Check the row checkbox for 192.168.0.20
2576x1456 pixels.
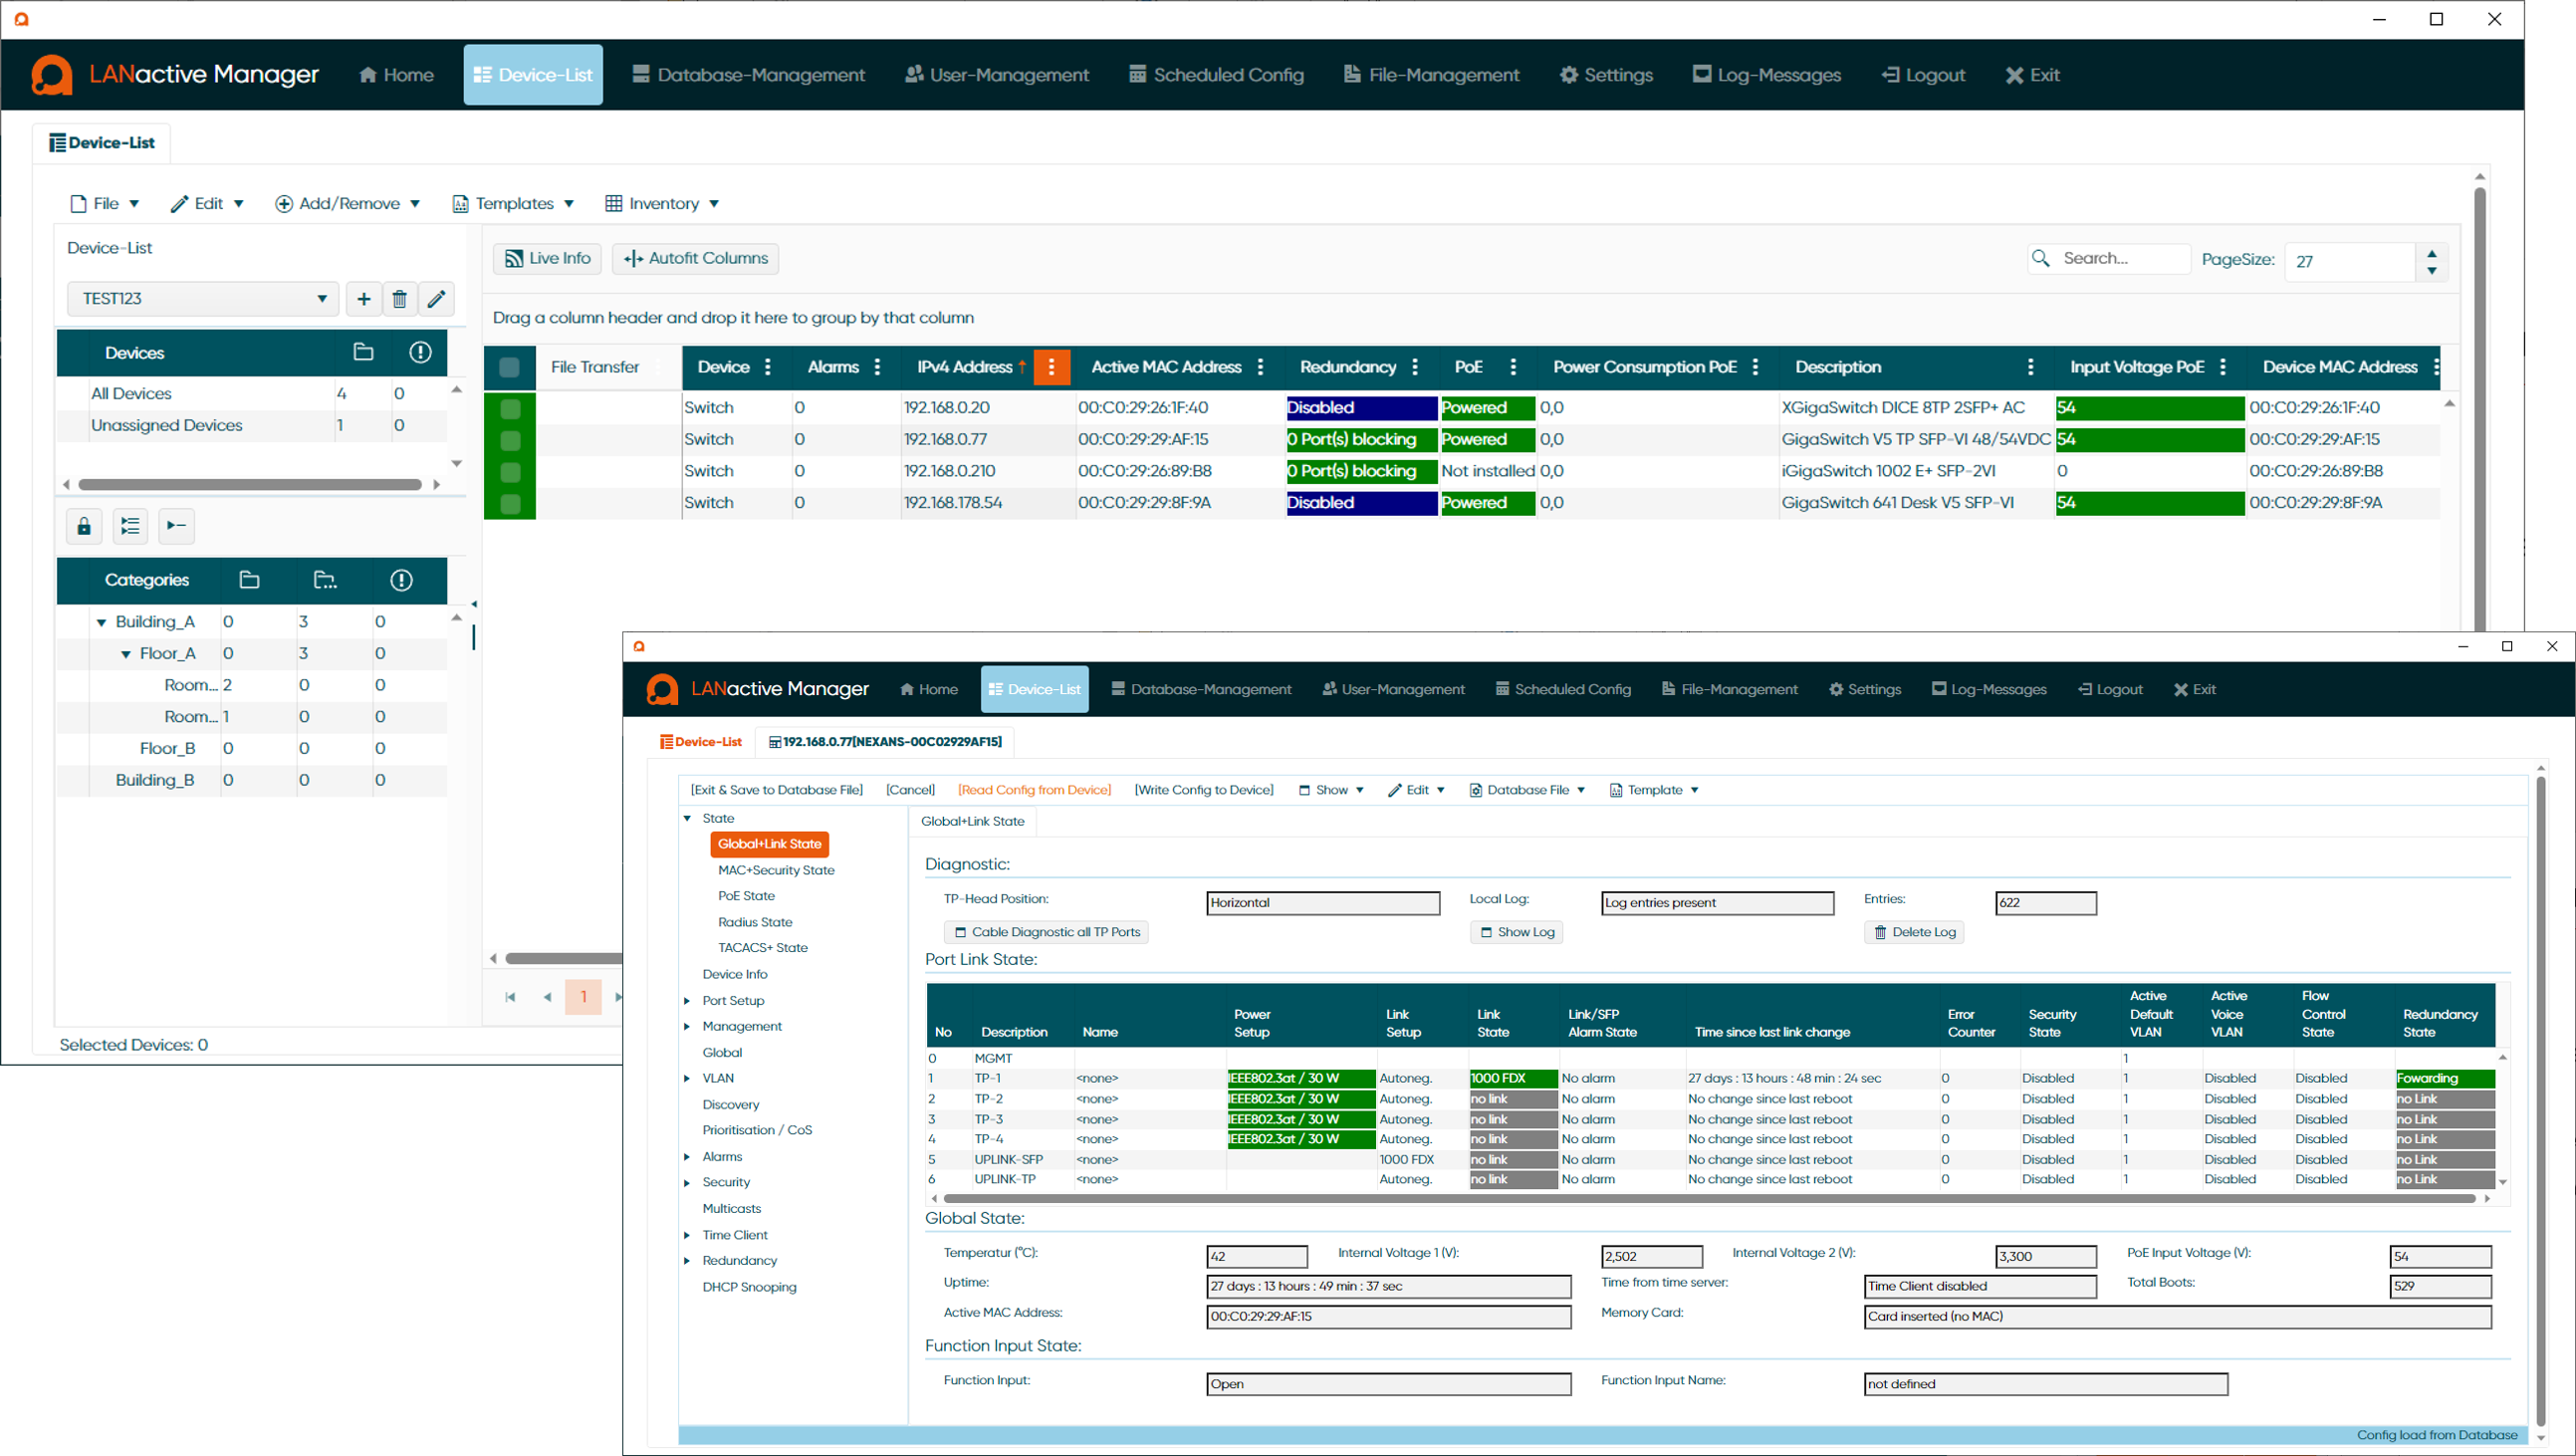(510, 408)
